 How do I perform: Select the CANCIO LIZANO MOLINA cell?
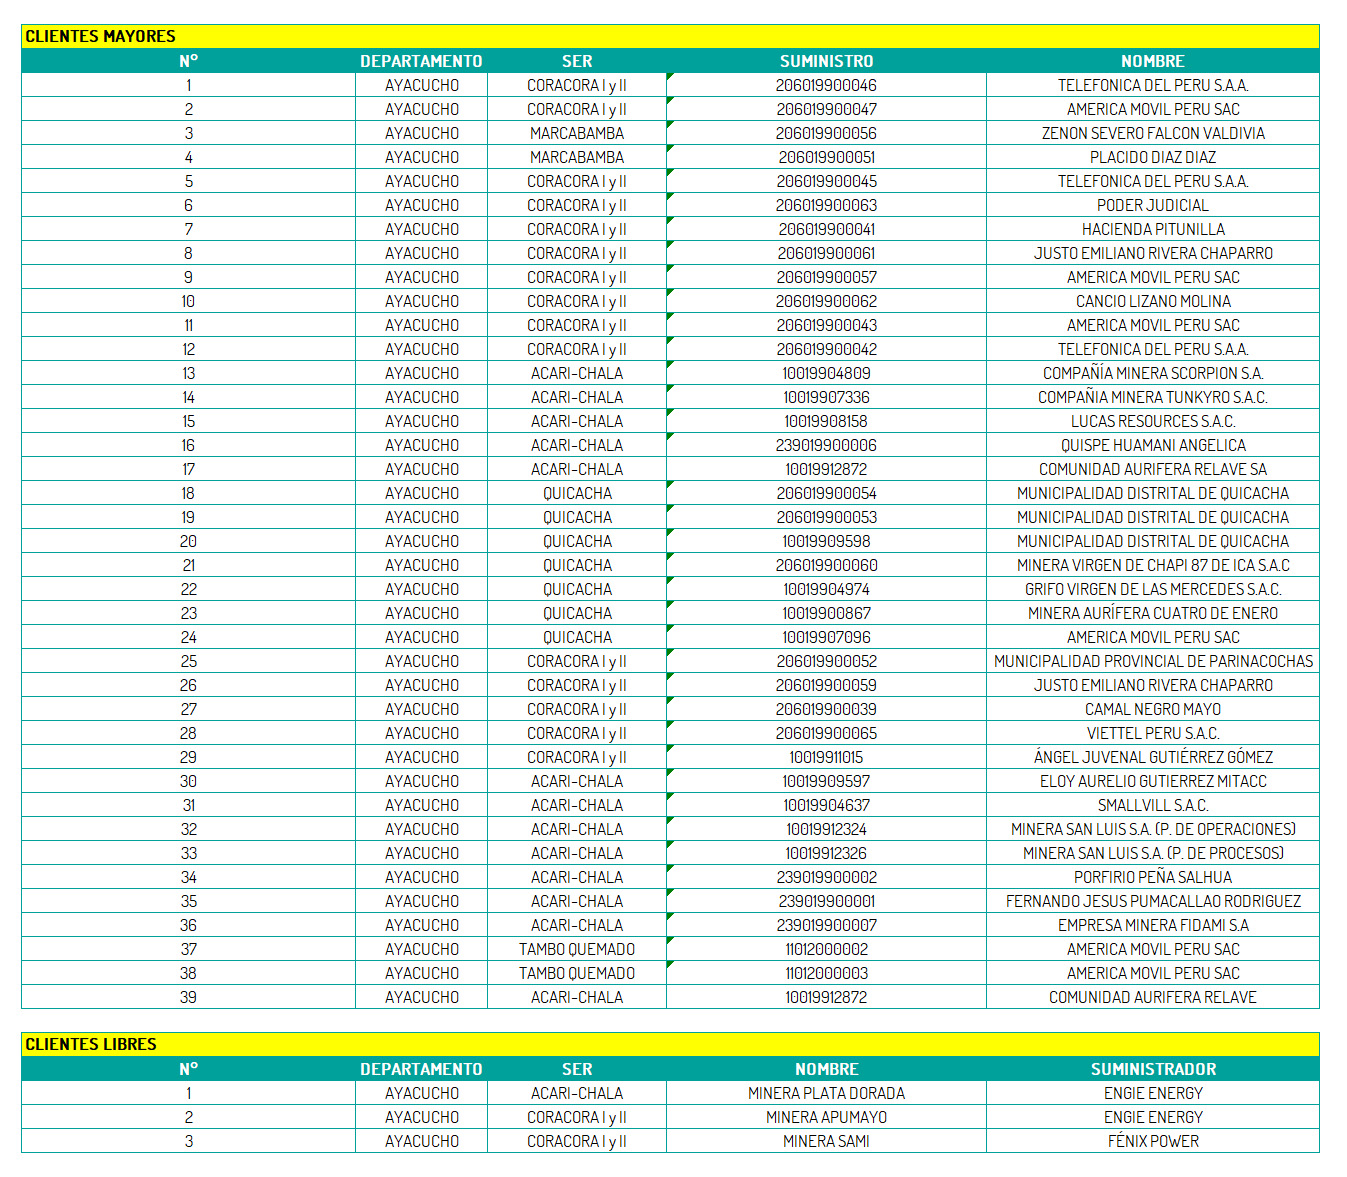point(1153,301)
